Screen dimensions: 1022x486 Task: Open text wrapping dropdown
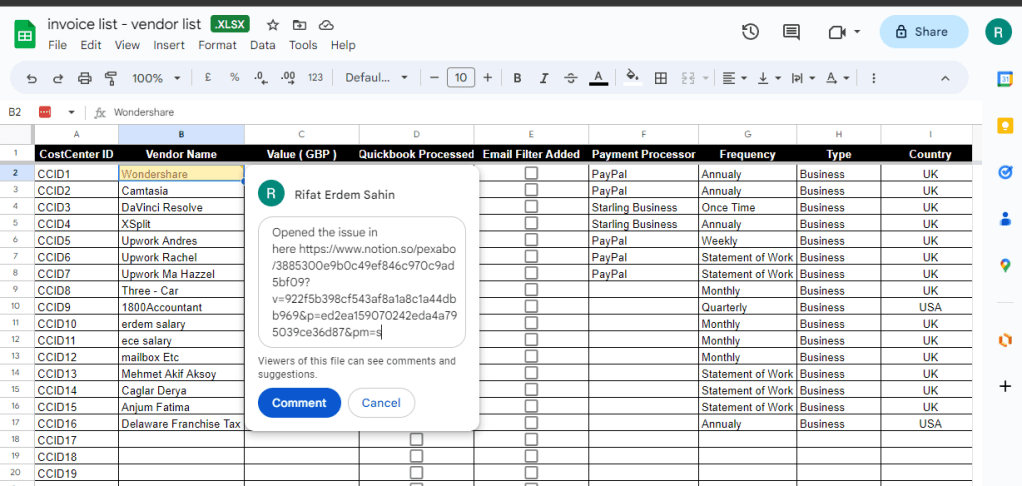point(803,78)
